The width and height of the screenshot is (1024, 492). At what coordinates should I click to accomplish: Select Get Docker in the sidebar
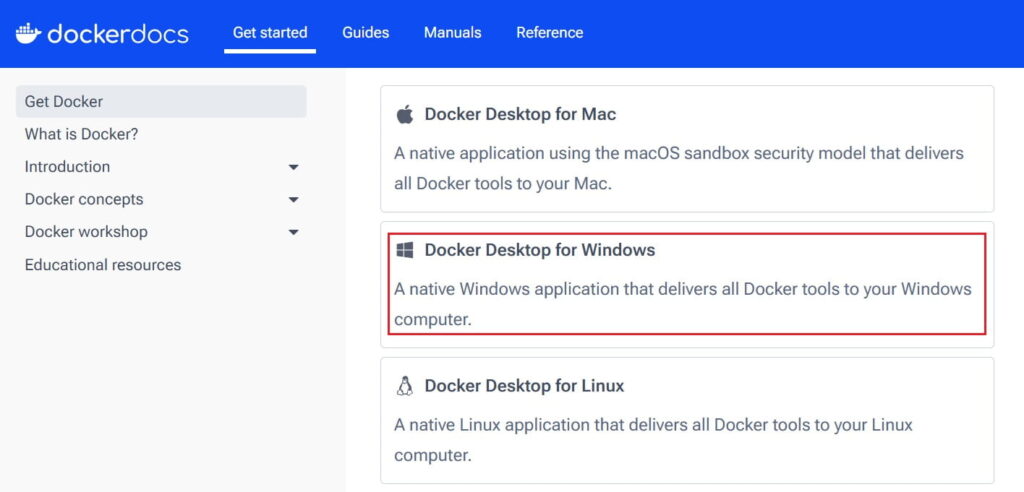click(161, 101)
